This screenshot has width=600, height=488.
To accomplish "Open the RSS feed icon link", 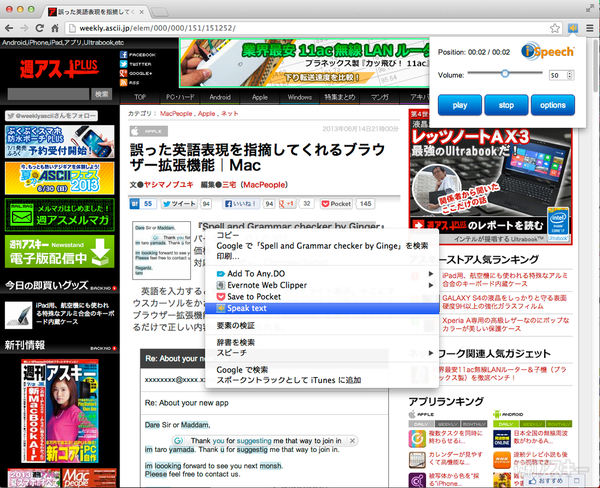I will (x=124, y=82).
